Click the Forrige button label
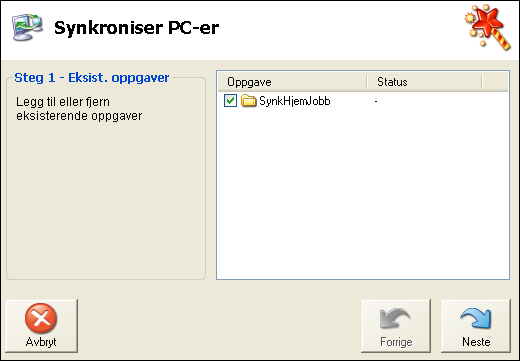Viewport: 520px width, 361px height. pos(396,342)
